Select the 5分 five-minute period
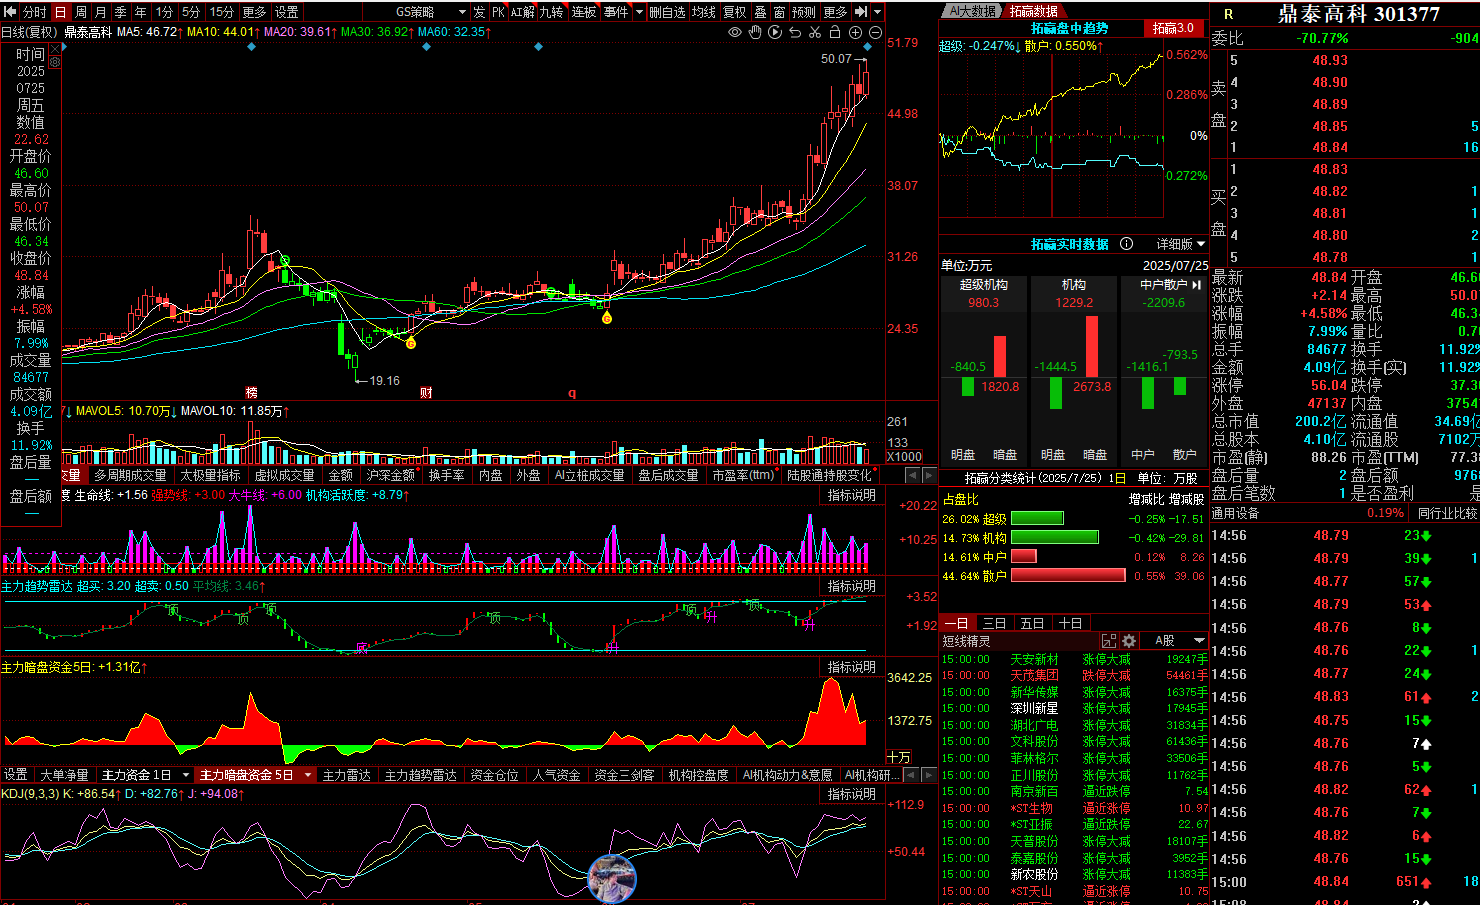The width and height of the screenshot is (1480, 905). [x=191, y=12]
